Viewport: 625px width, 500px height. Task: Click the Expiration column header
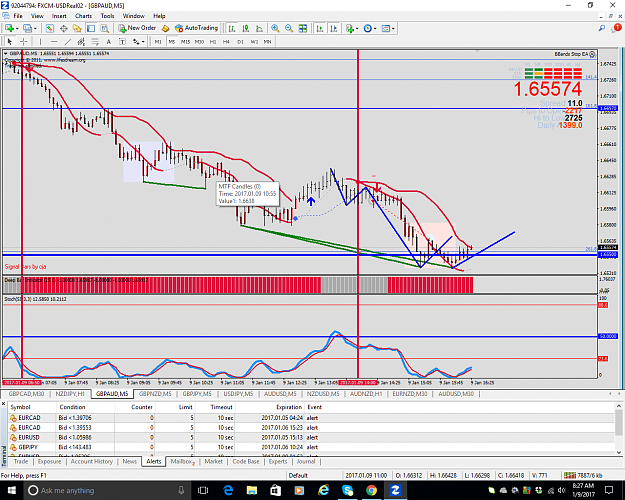289,407
